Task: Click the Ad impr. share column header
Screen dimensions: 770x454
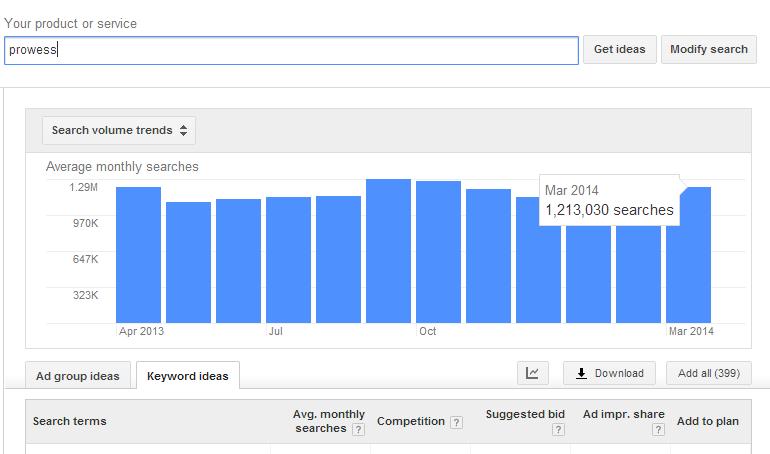Action: (x=624, y=414)
